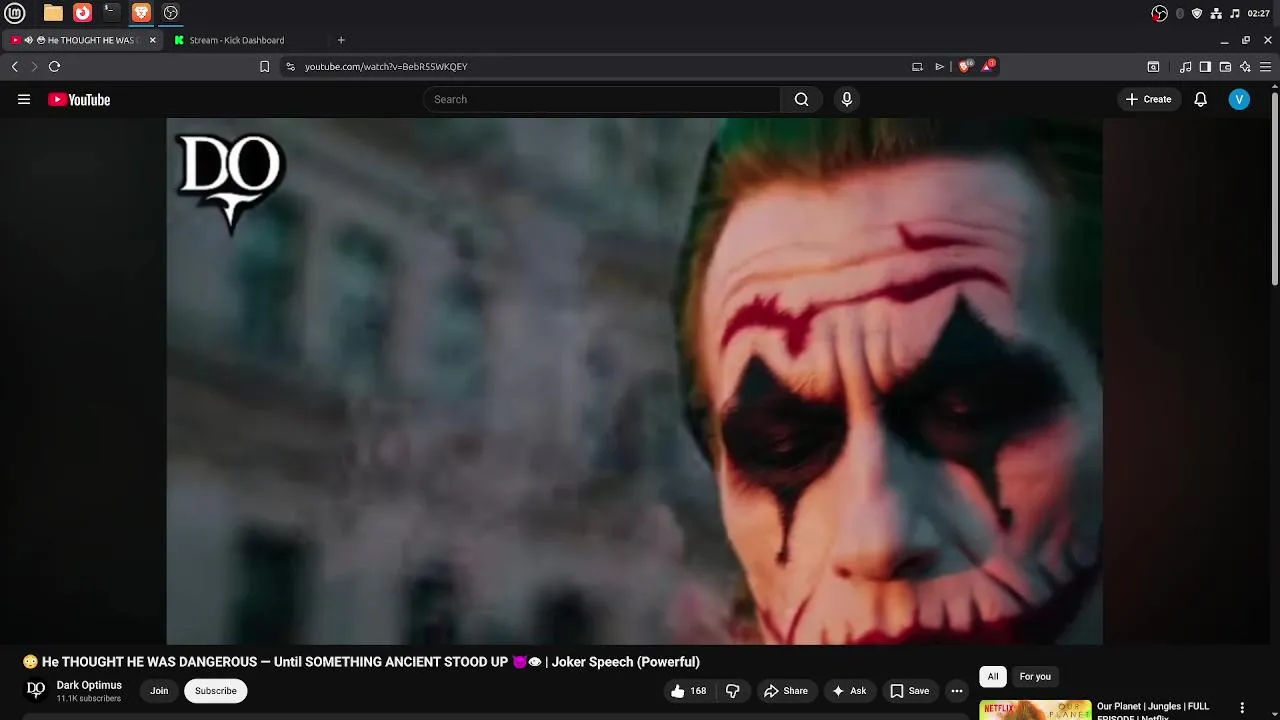Image resolution: width=1280 pixels, height=720 pixels.
Task: Open the music note sound tray icon
Action: pyautogui.click(x=1235, y=13)
